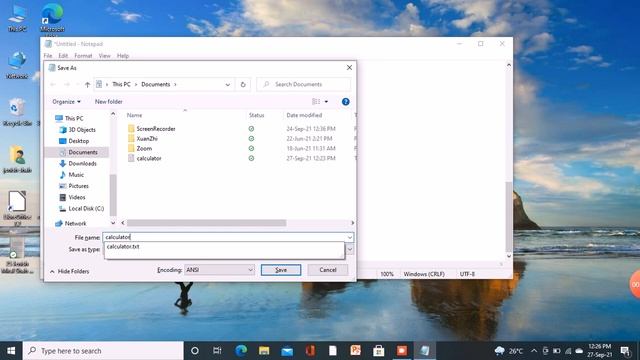Screen dimensions: 640x360
Task: Launch Microsoft Edge from taskbar
Action: pos(241,351)
